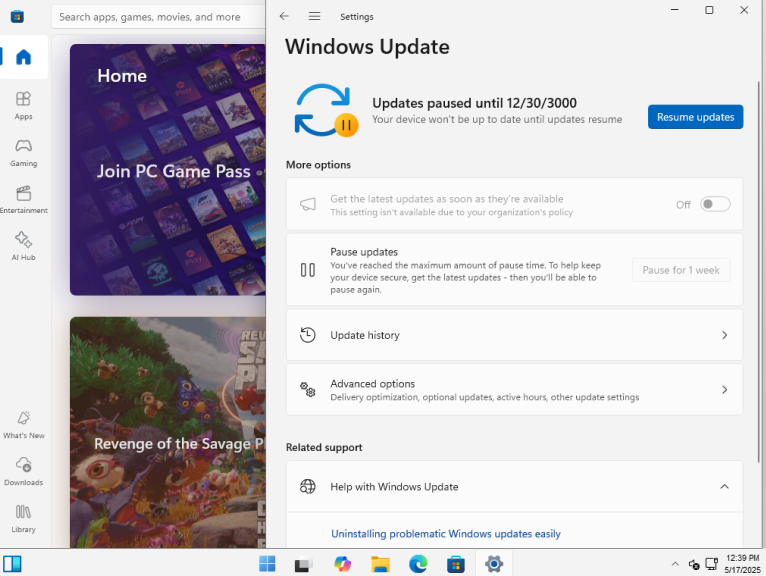Click the Microsoft Store logo icon
The width and height of the screenshot is (766, 576).
coord(17,17)
